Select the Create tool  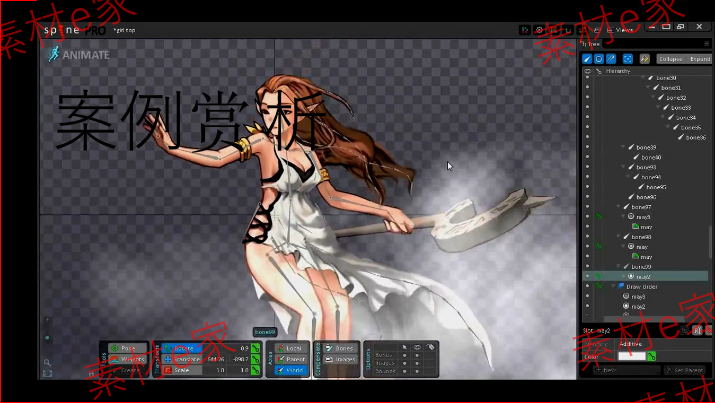[x=127, y=370]
